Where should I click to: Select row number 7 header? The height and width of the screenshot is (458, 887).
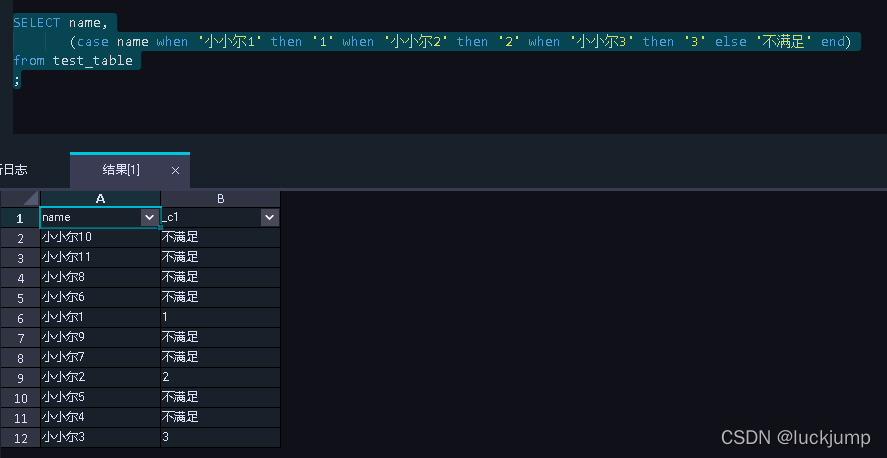(20, 338)
